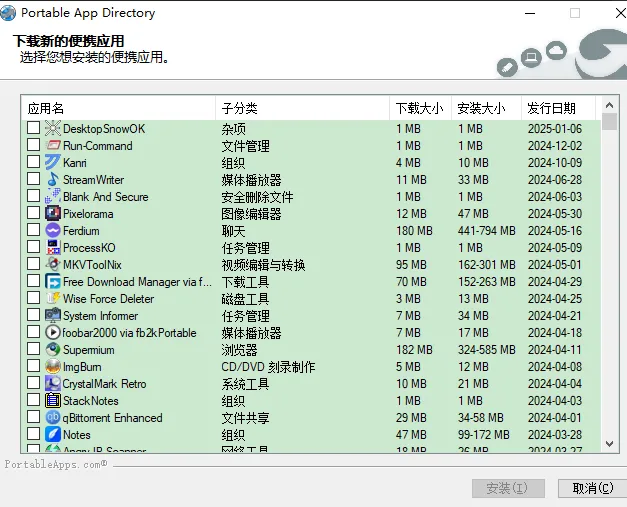Check the Supermium checkbox
The width and height of the screenshot is (627, 507).
pos(34,349)
